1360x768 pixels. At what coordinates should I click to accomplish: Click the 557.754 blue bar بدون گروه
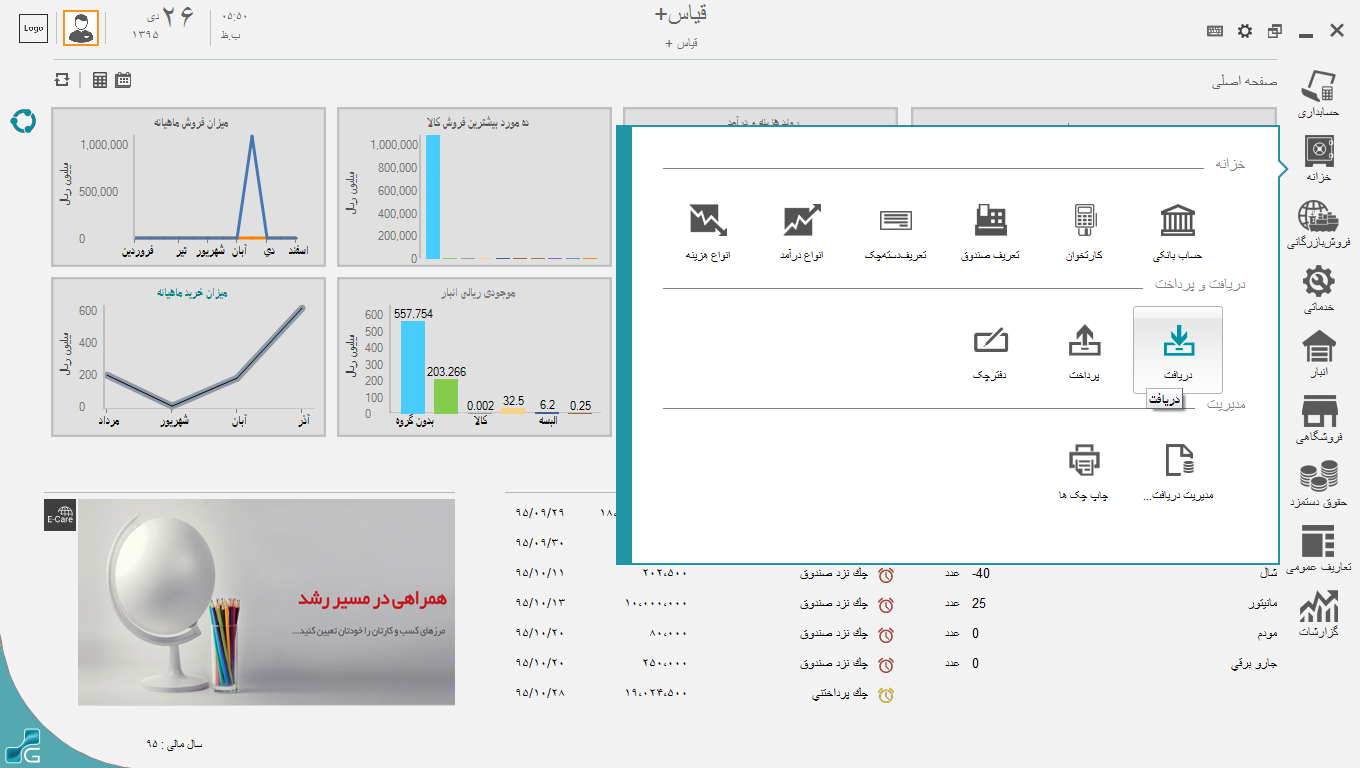[x=413, y=367]
